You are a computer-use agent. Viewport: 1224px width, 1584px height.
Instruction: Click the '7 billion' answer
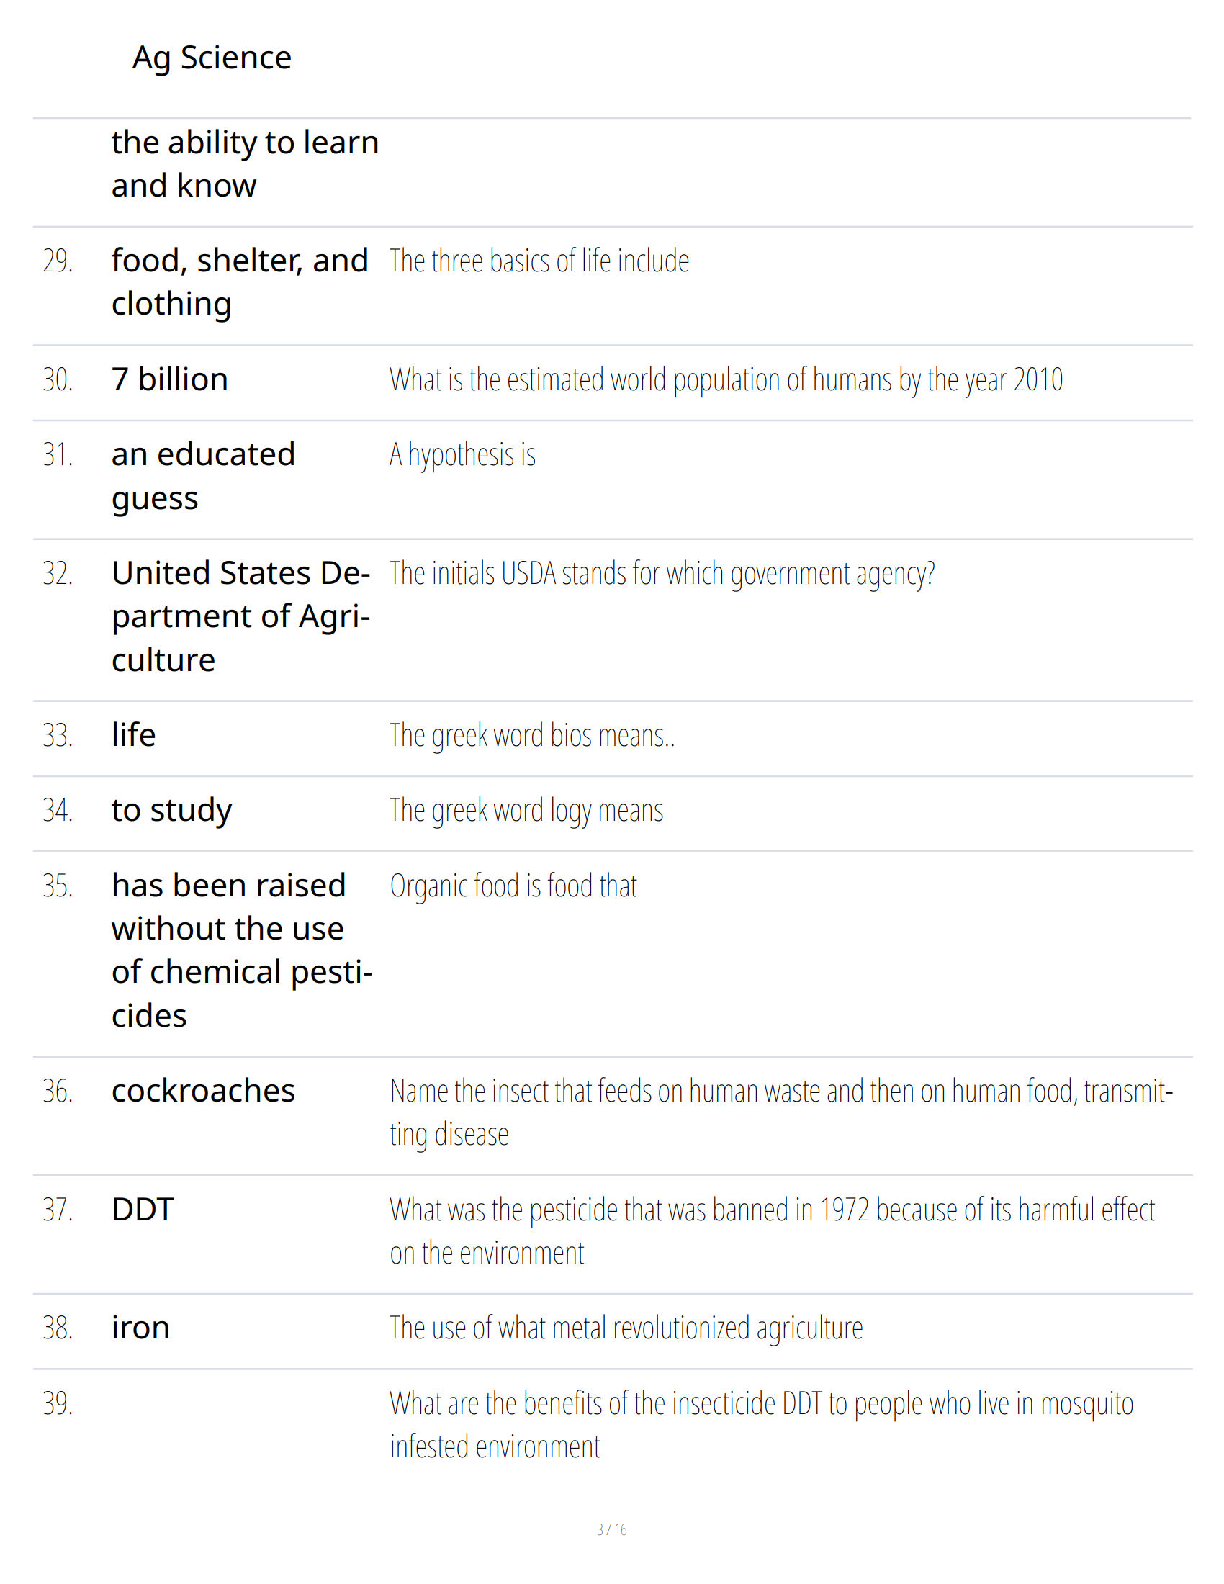pos(170,379)
